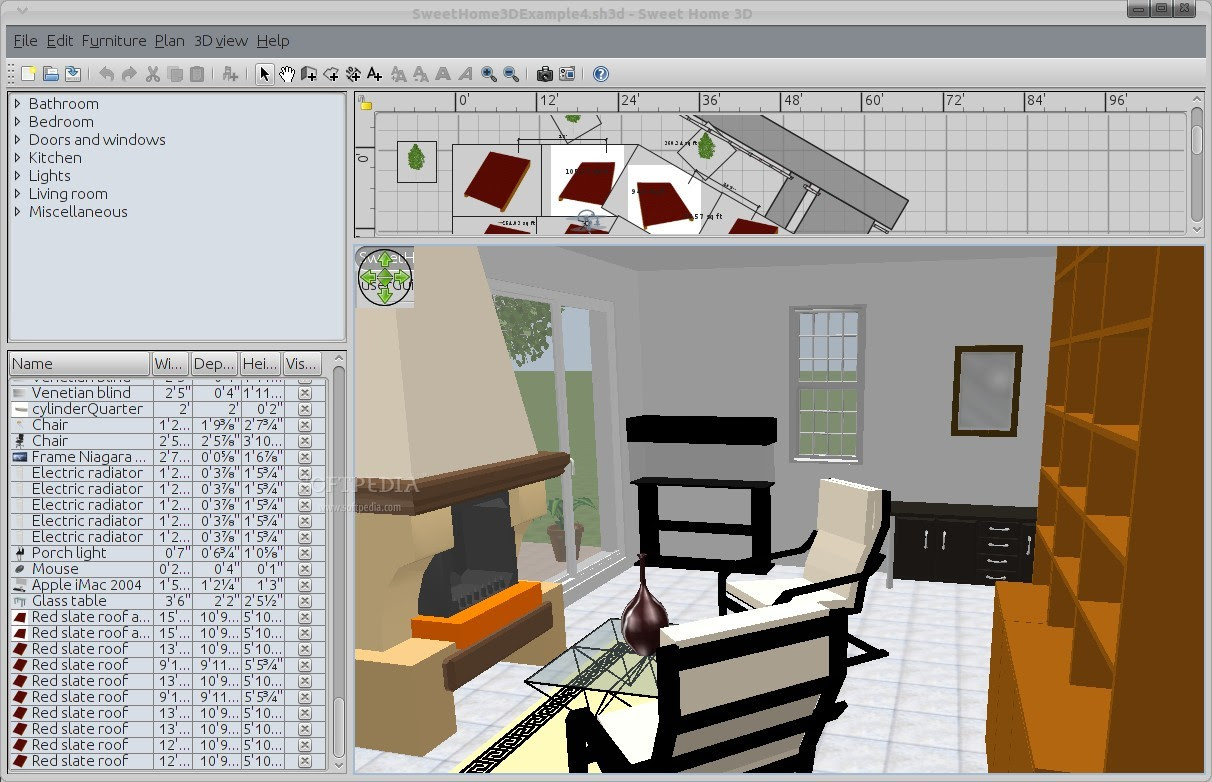
Task: Sort furniture by the Name column header
Action: pos(79,364)
